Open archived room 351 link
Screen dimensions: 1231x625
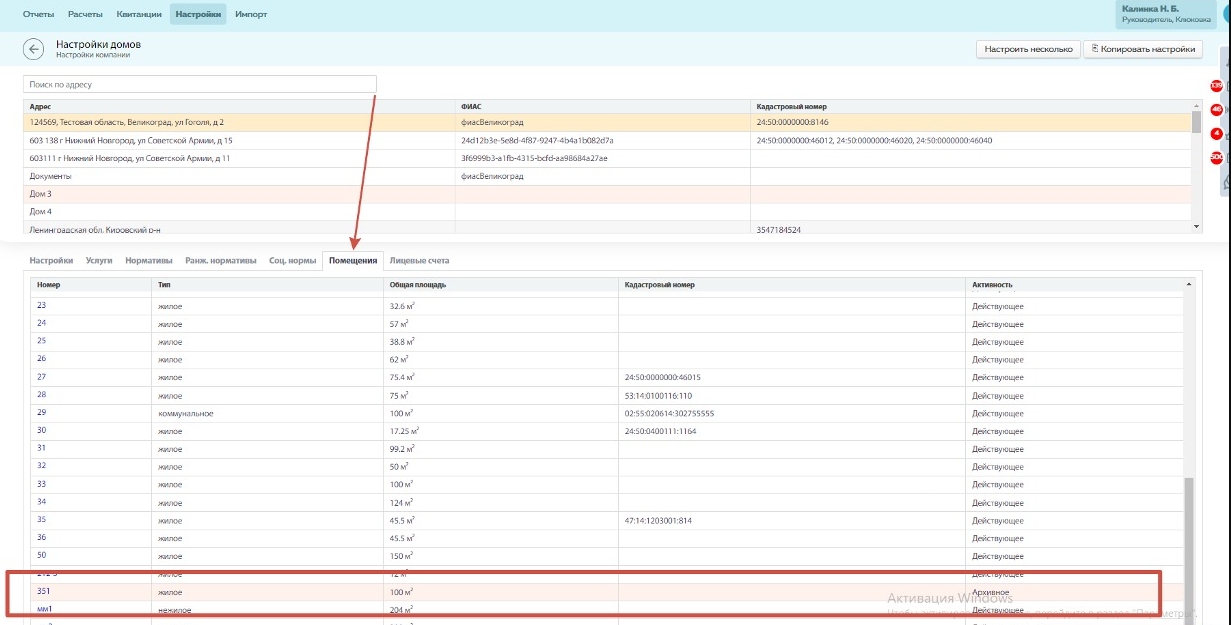[44, 592]
